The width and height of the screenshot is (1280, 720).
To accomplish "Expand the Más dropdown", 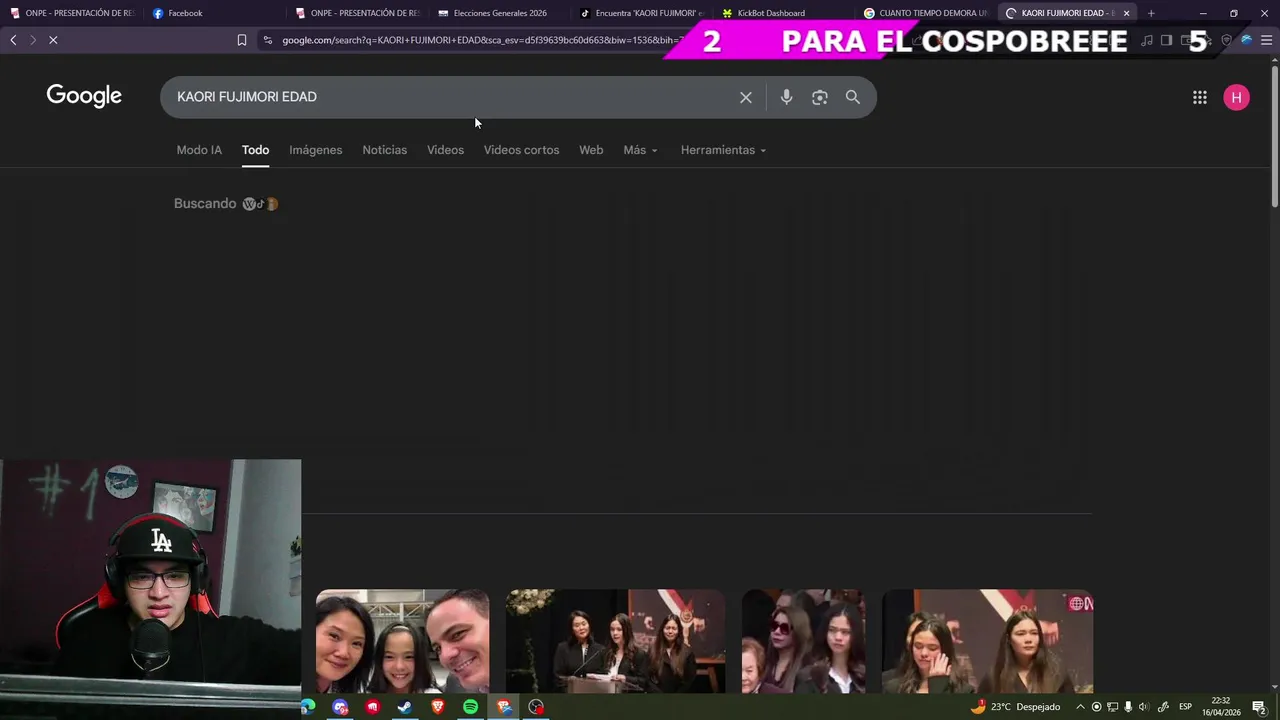I will 640,150.
